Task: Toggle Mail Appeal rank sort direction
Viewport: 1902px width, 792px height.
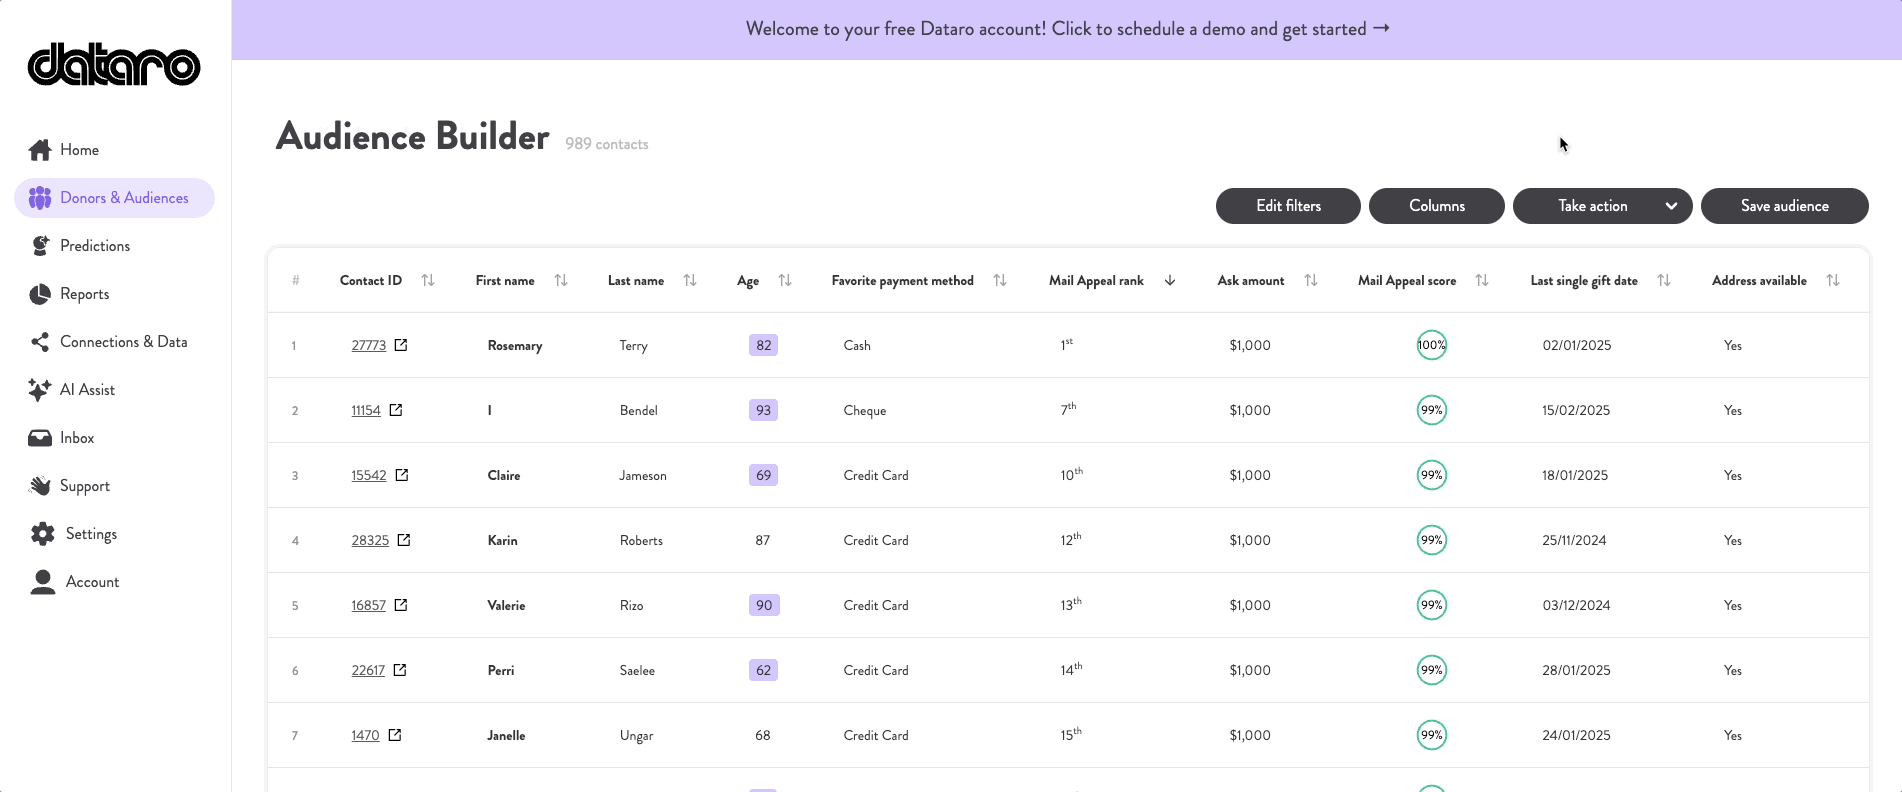Action: click(x=1170, y=281)
